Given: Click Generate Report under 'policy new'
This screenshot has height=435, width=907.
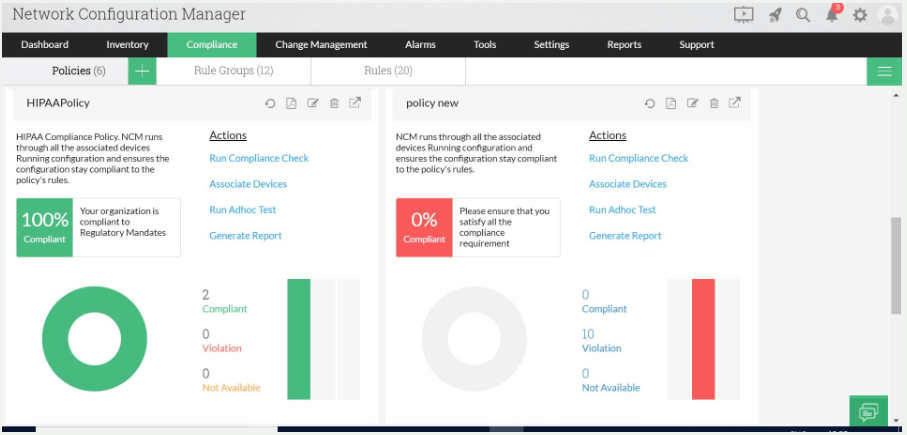Looking at the screenshot, I should coord(625,236).
